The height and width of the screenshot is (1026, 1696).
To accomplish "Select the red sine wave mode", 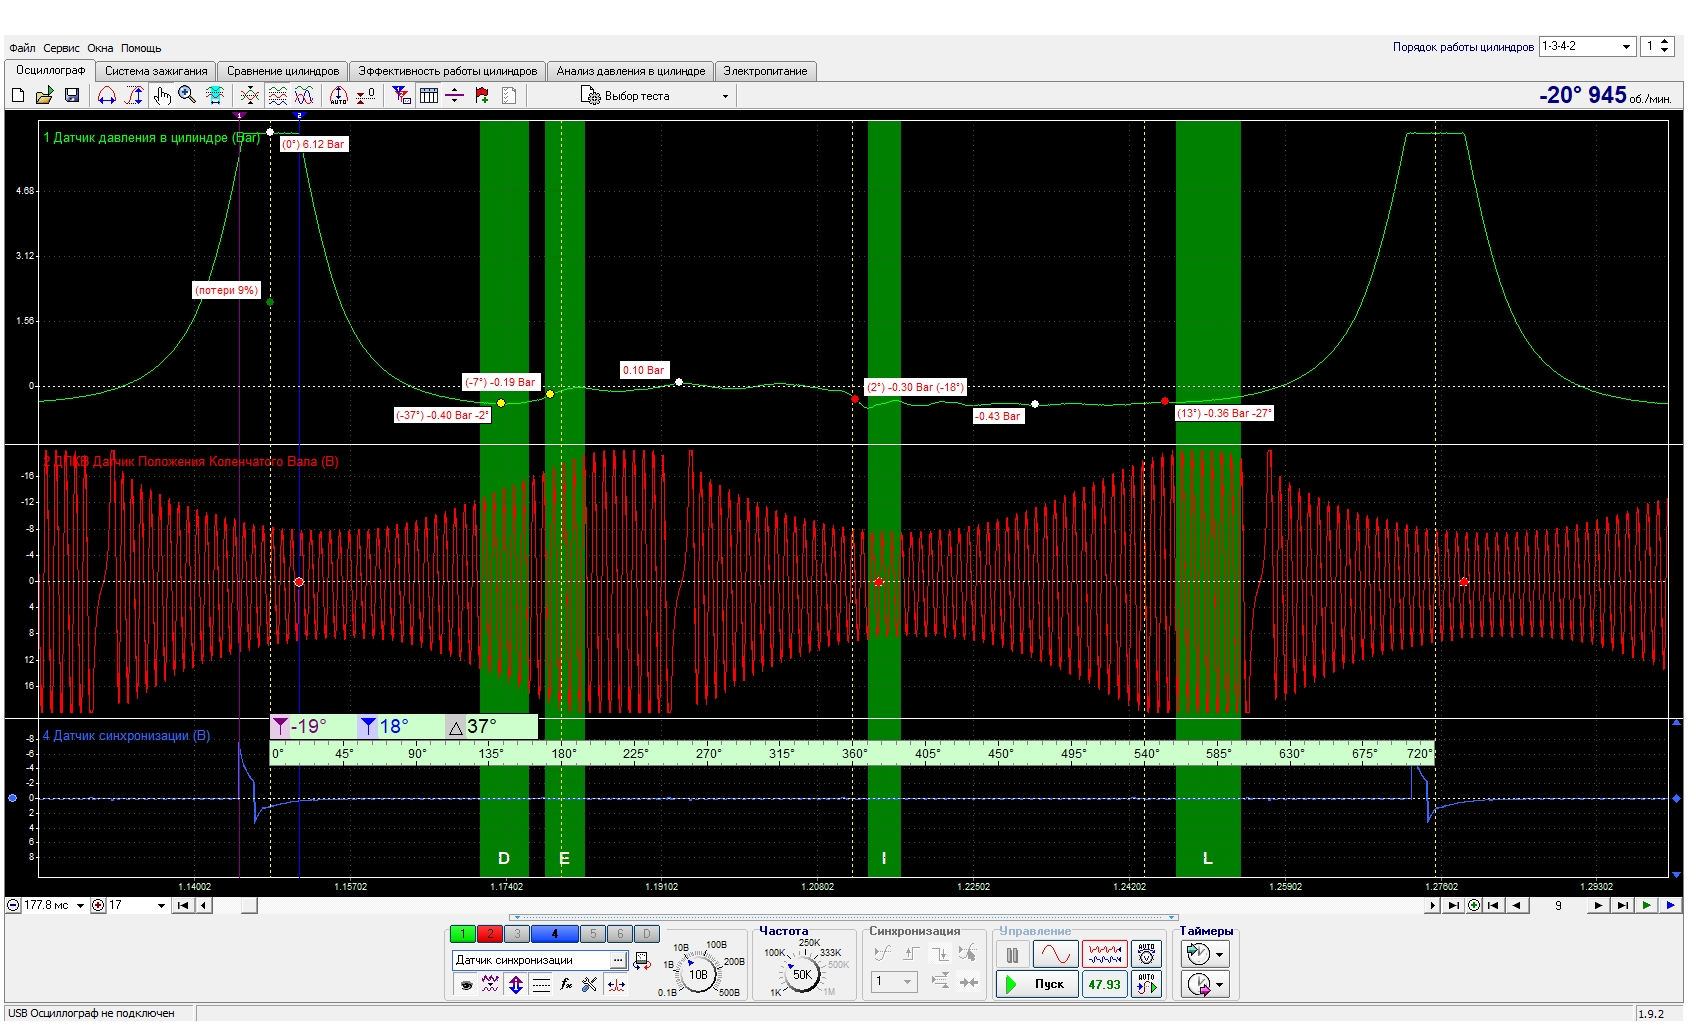I will [x=1055, y=955].
